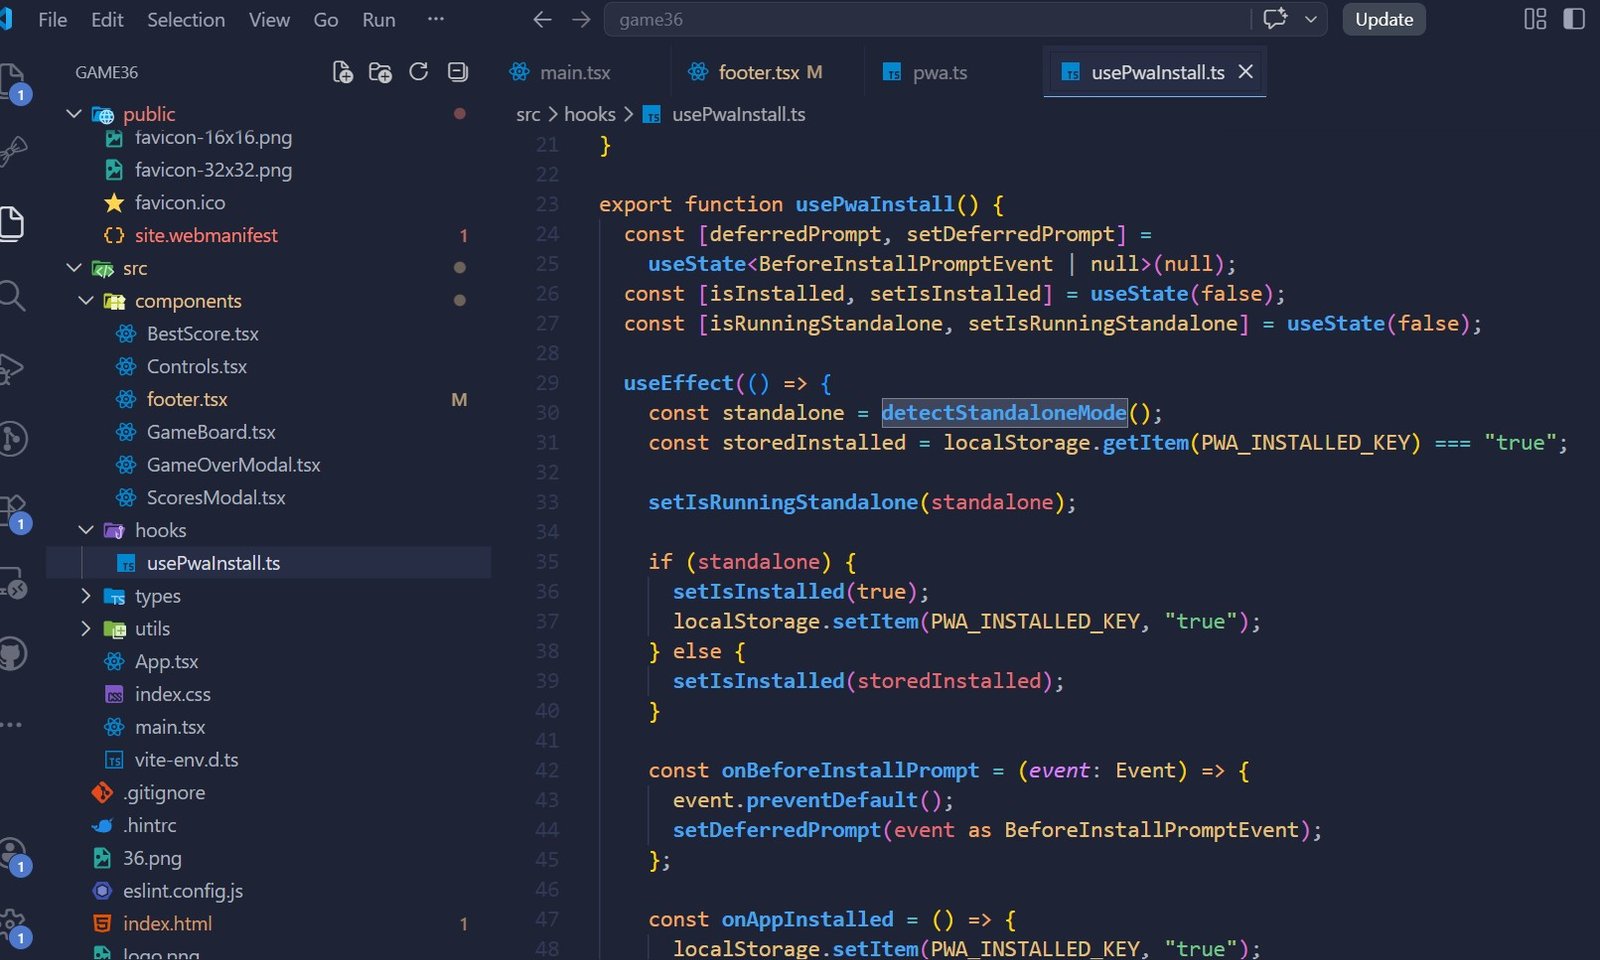Open the File menu

(x=52, y=19)
